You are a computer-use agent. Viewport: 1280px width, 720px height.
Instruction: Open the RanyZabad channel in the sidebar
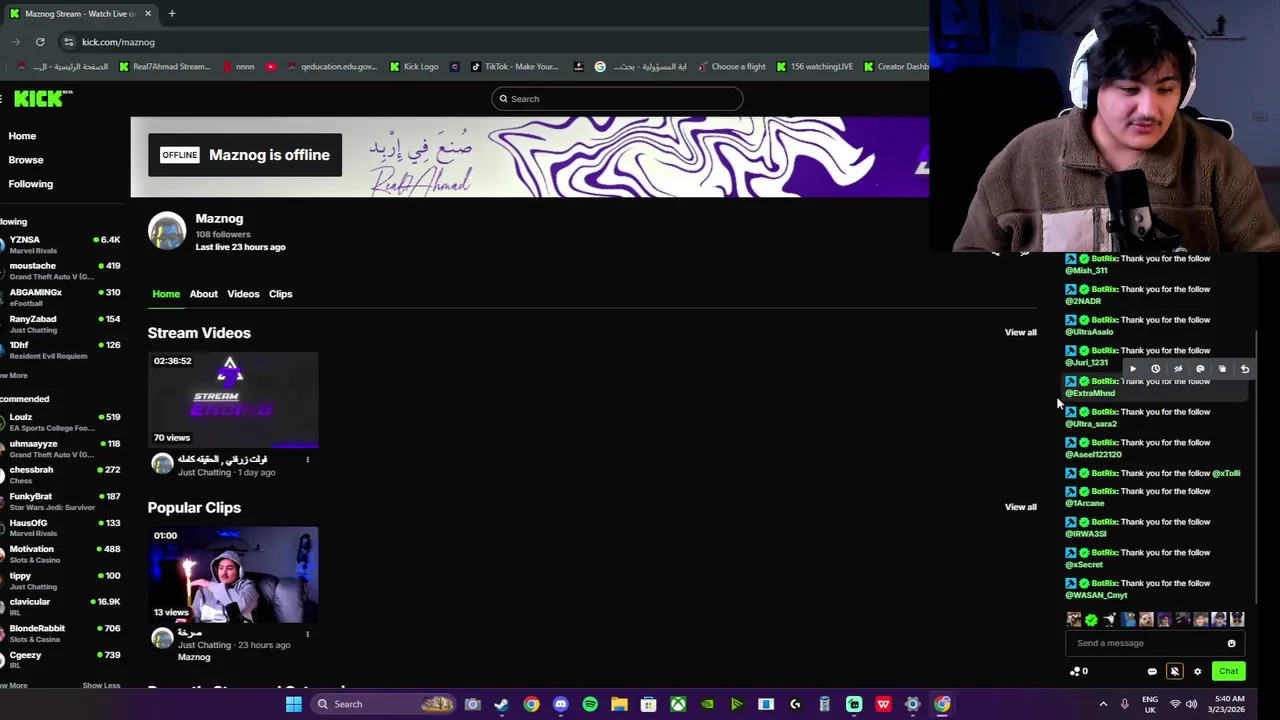(62, 323)
